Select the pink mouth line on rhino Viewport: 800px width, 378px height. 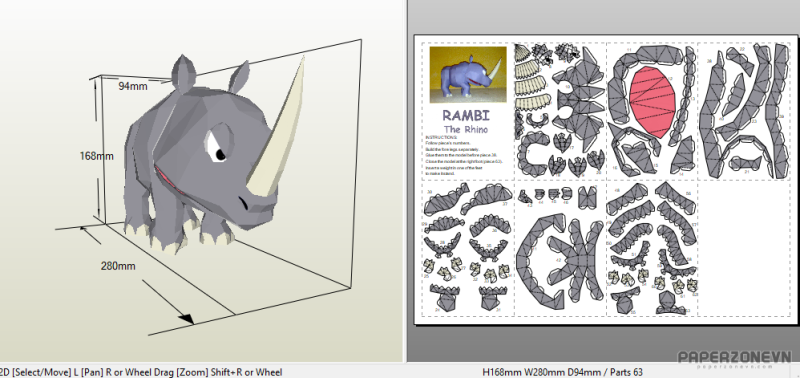pos(170,181)
